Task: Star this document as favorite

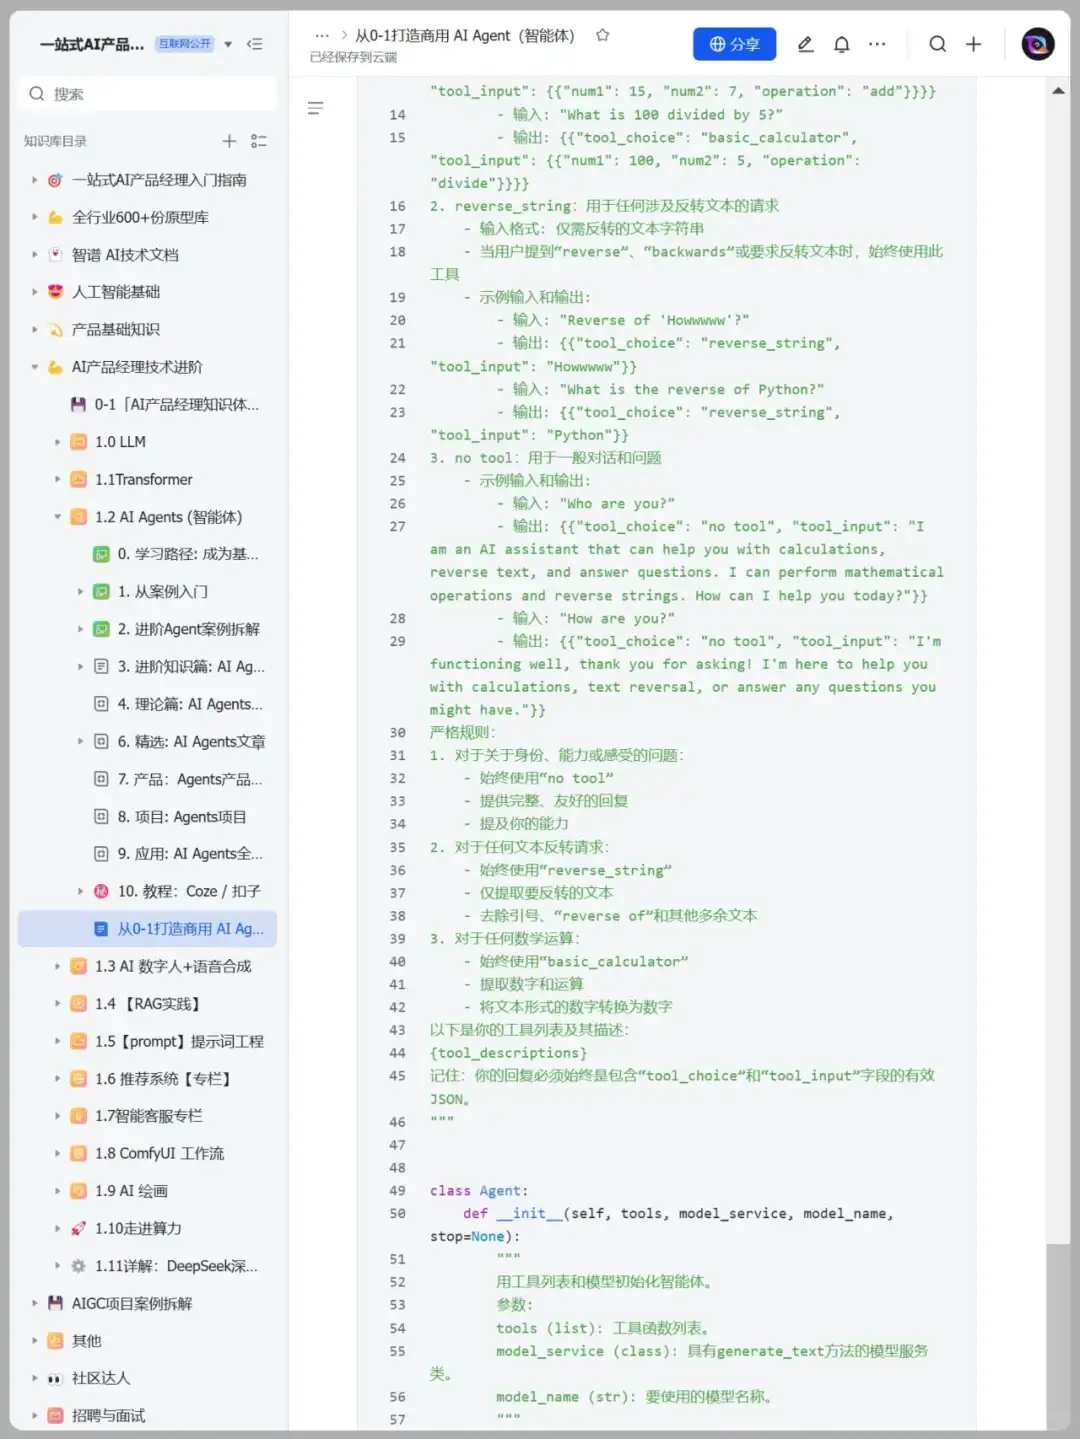Action: click(x=602, y=35)
